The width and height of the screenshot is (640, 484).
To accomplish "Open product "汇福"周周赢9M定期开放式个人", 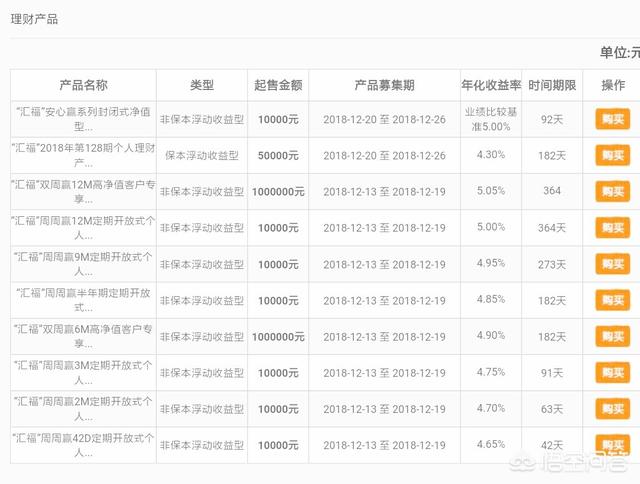I will tap(83, 264).
